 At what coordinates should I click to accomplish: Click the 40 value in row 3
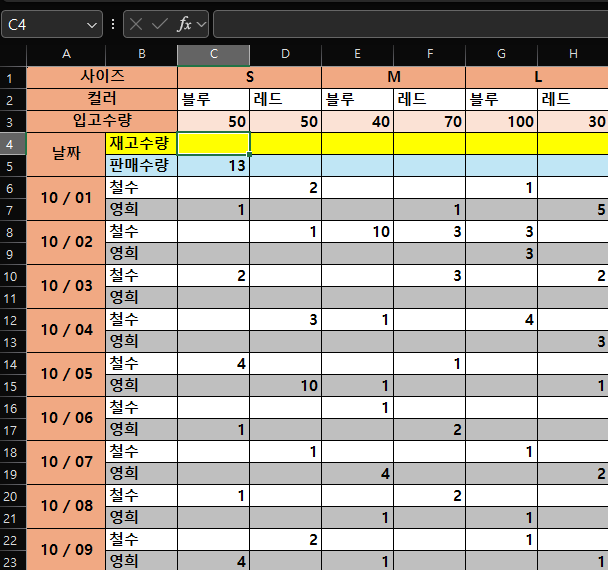(358, 121)
